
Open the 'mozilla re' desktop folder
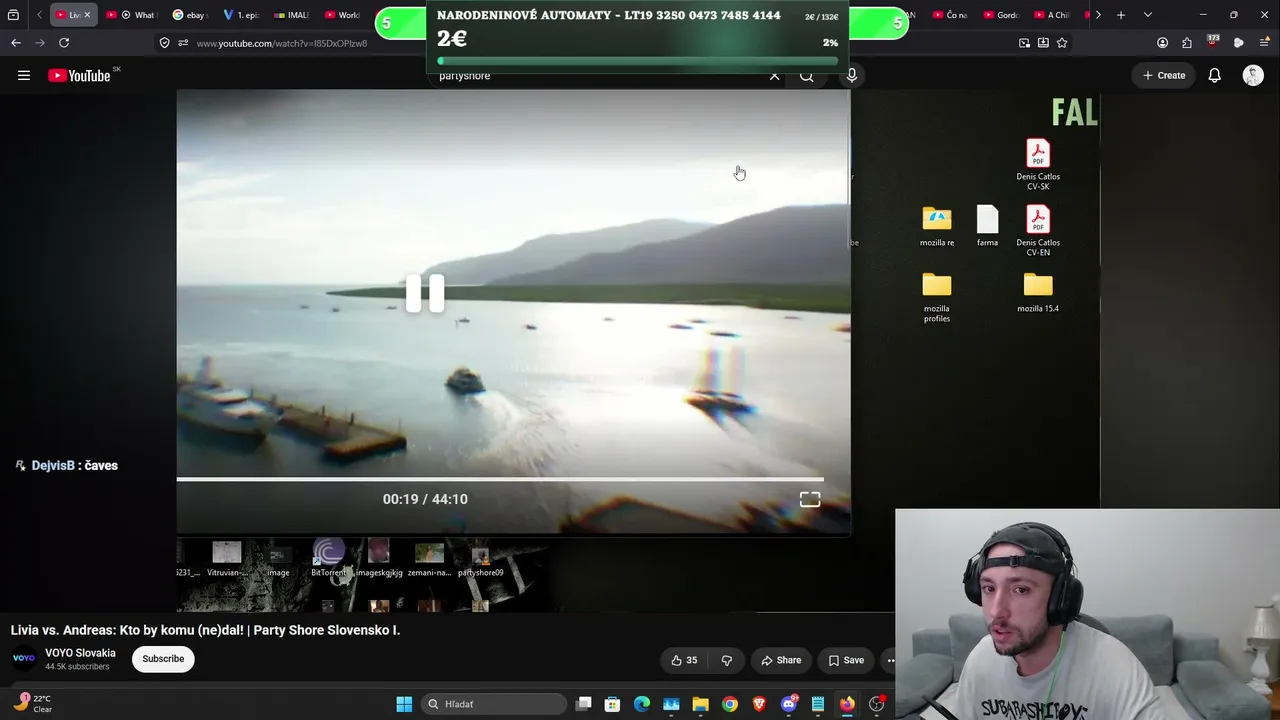tap(937, 226)
